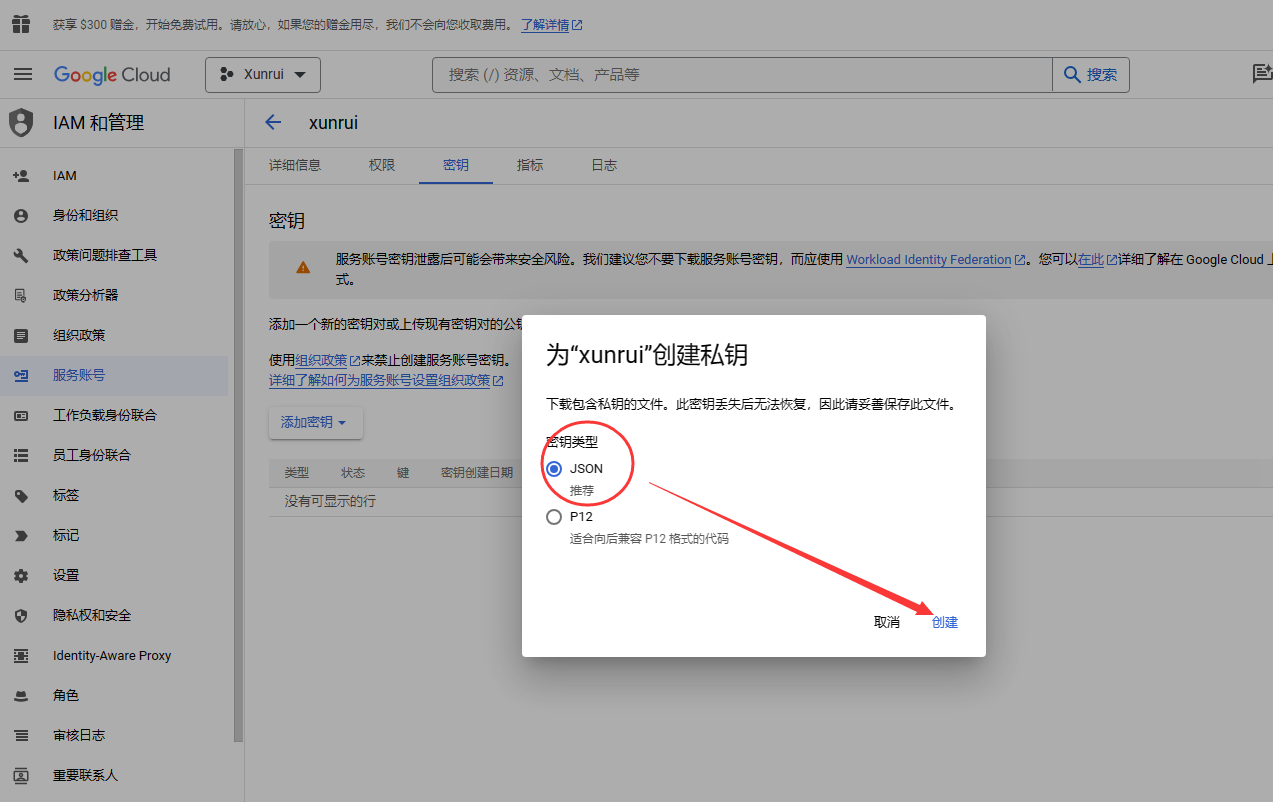Open the 日志 tab

coord(604,165)
